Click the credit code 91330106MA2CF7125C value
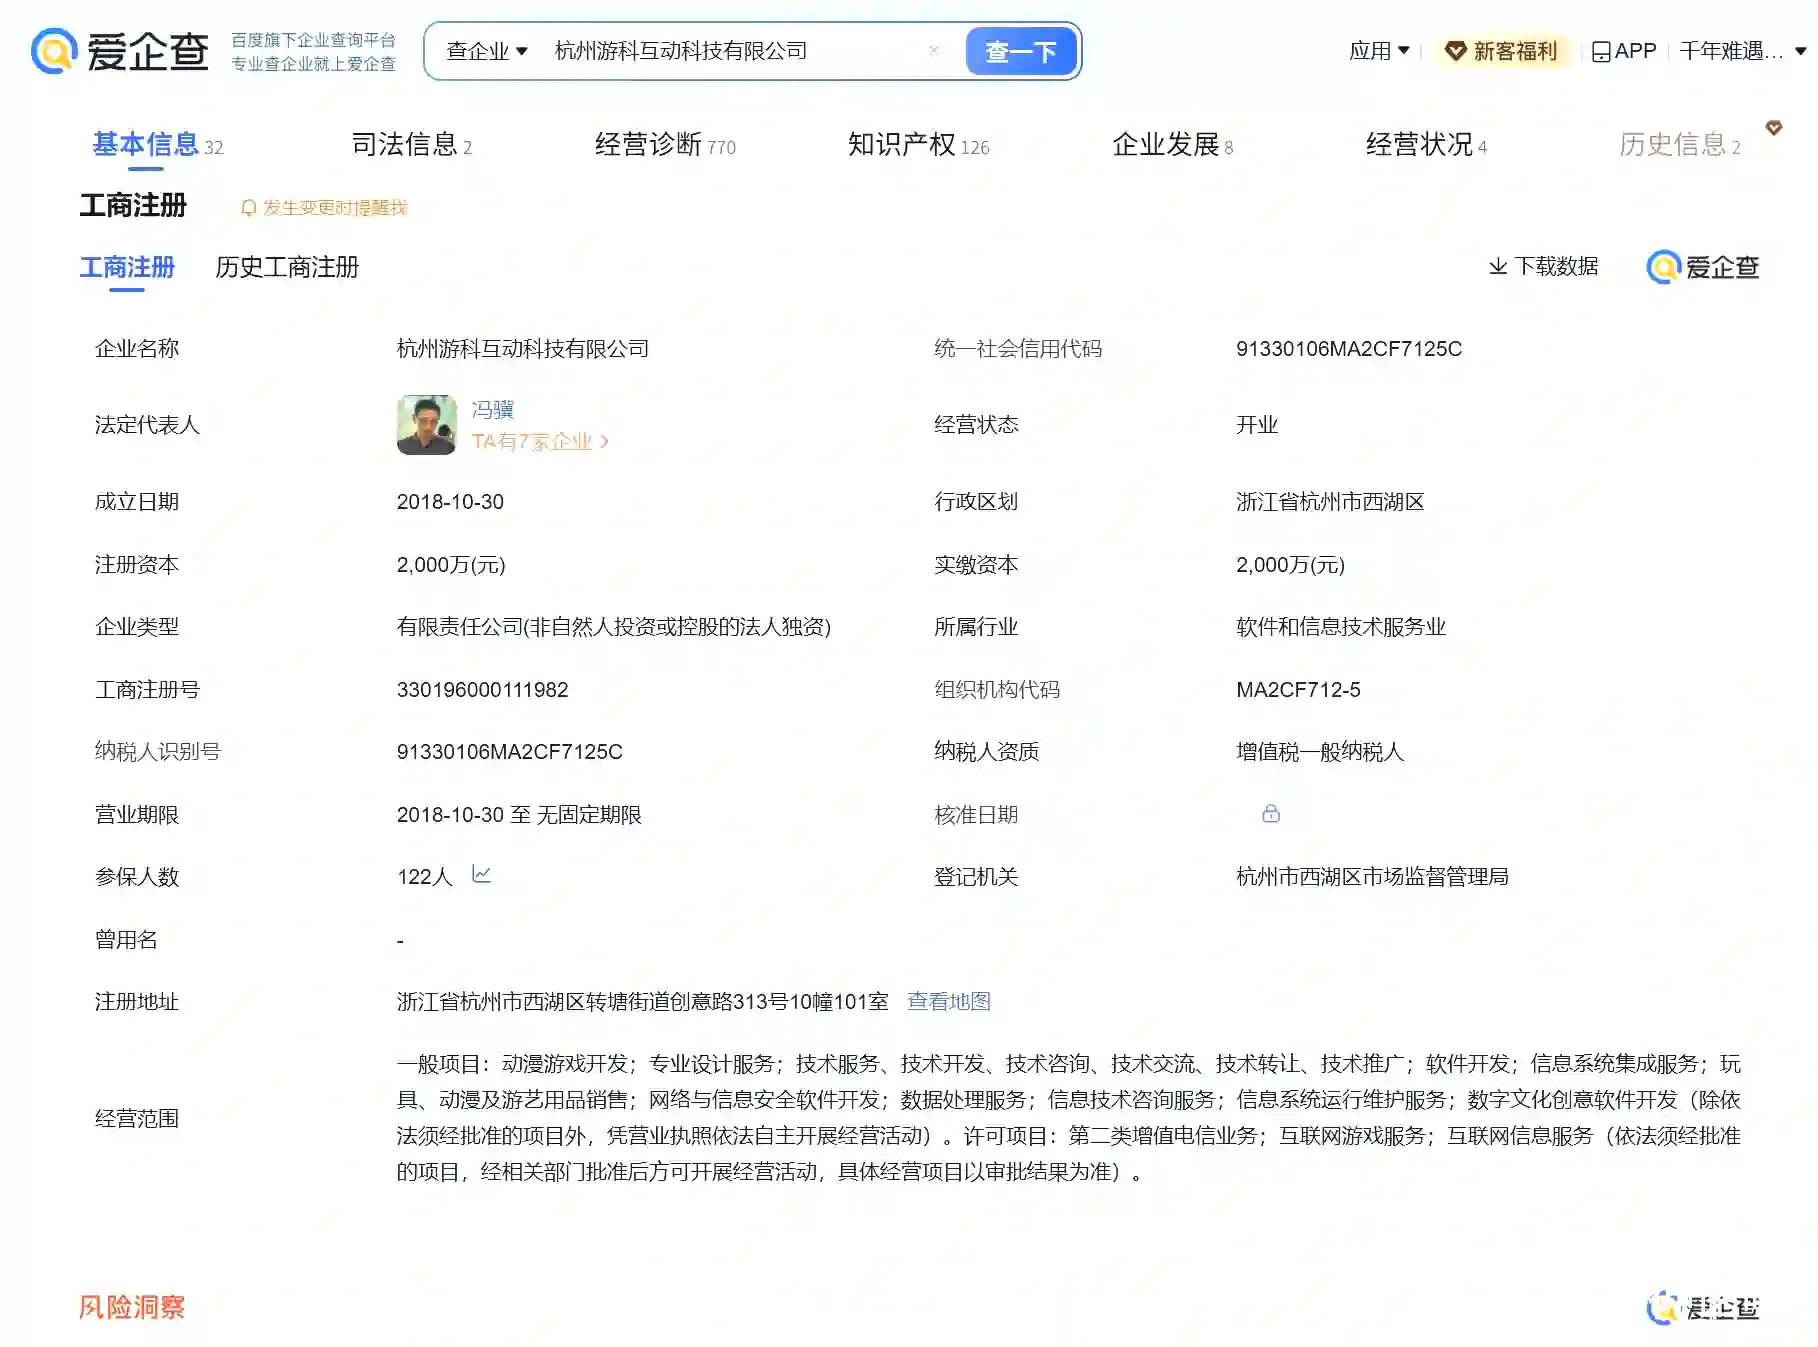Viewport: 1818px width, 1347px height. (1349, 349)
